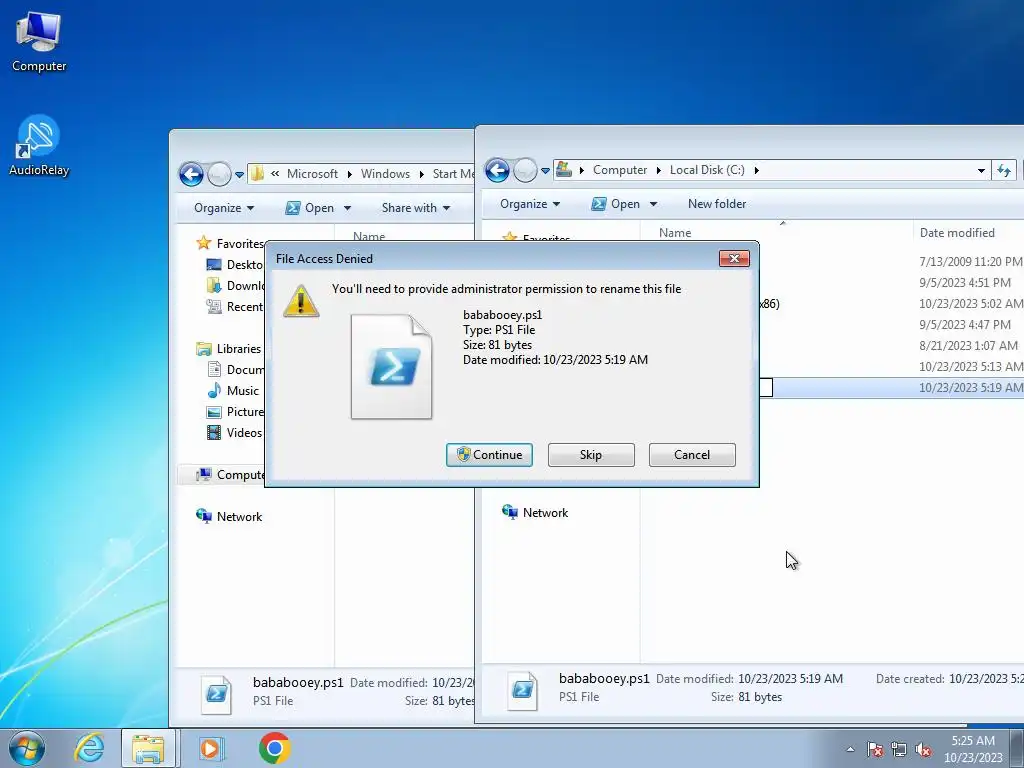Click bababooey.ps1 icon in Local Disk details pane
This screenshot has width=1024, height=768.
click(523, 691)
